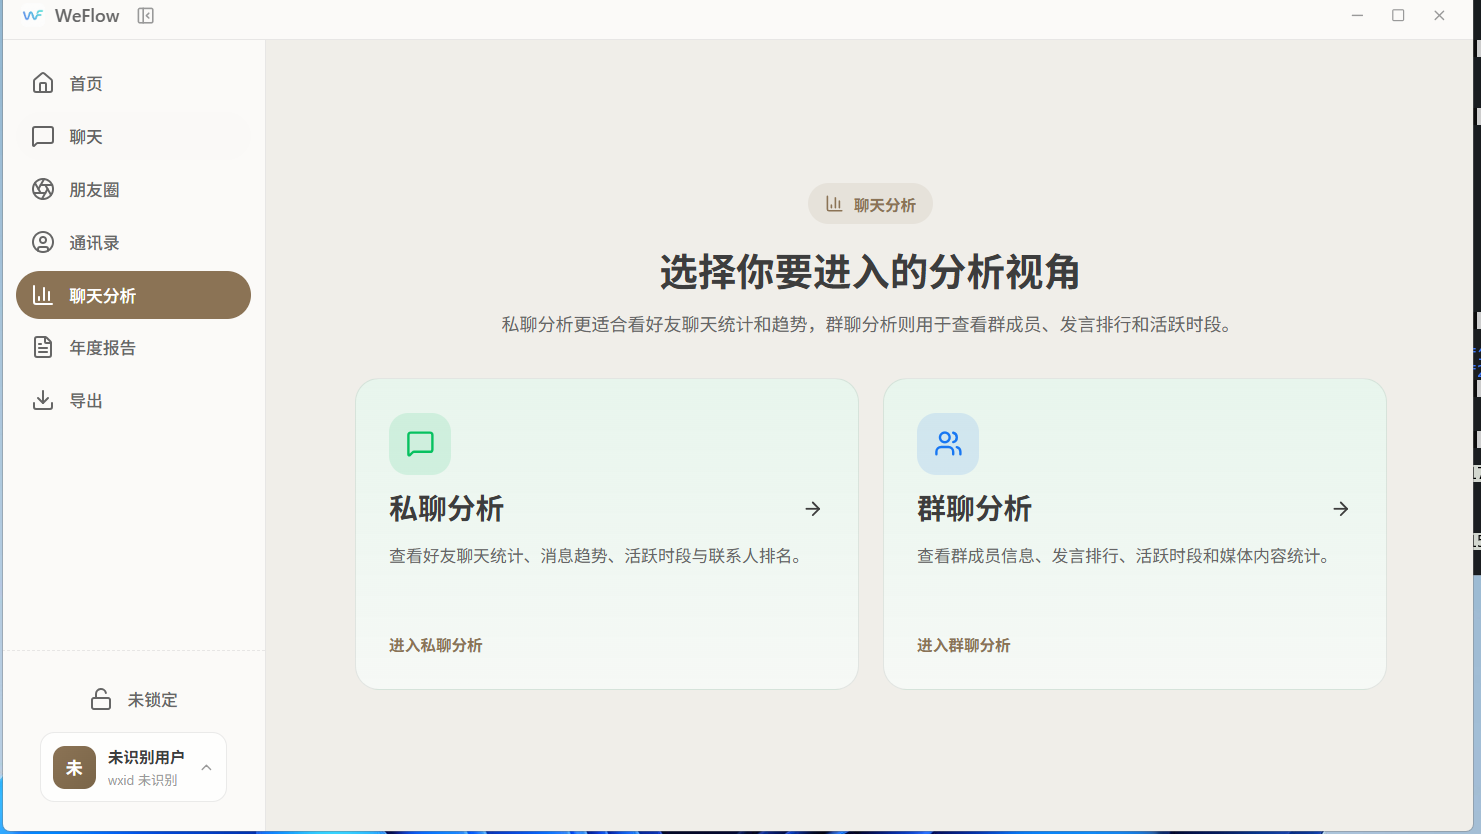The height and width of the screenshot is (834, 1481).
Task: Click the contacts person icon in the sidebar
Action: click(43, 242)
